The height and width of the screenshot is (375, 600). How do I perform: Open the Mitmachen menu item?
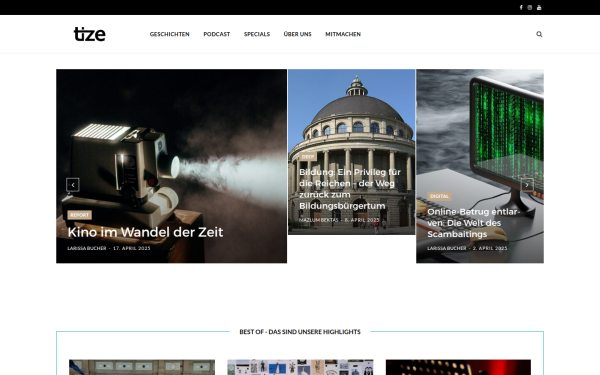(343, 34)
